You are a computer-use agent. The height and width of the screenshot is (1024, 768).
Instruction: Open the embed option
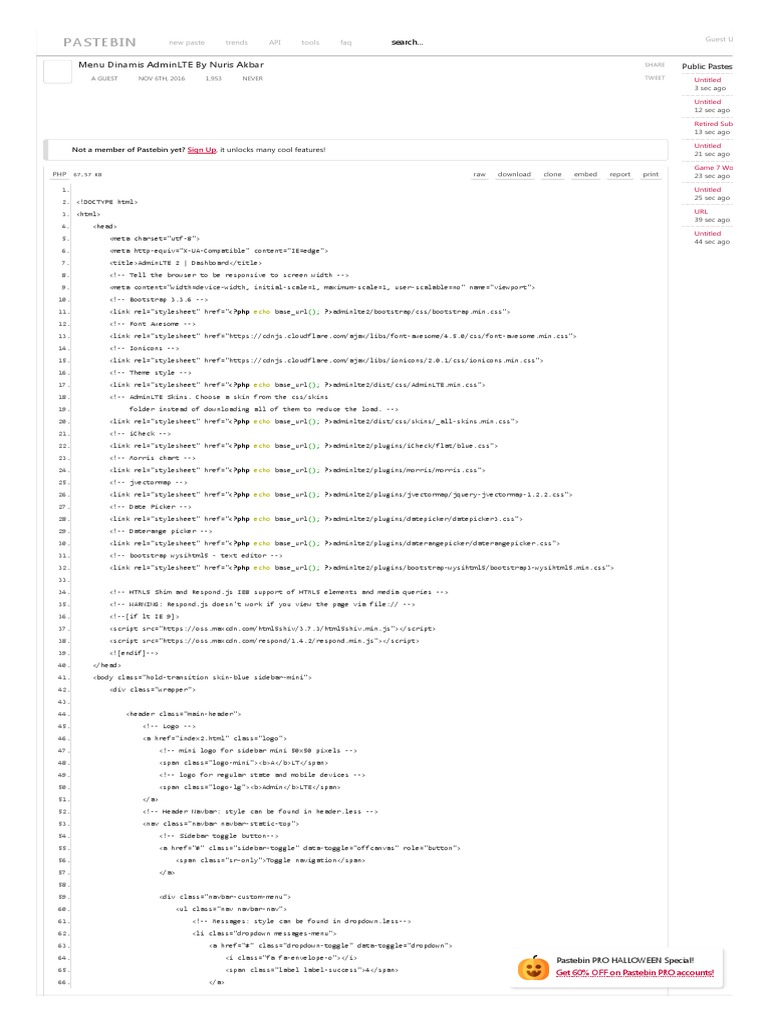pos(585,174)
